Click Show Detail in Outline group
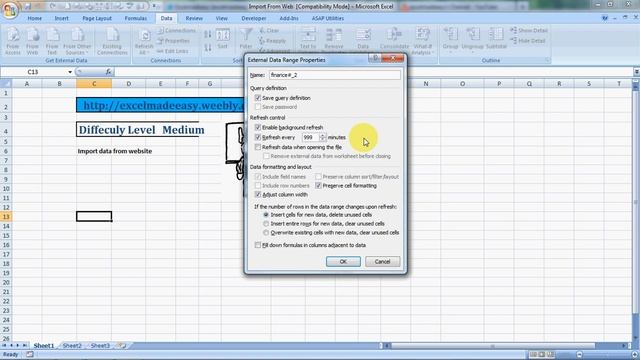Screen dimensions: 640x360 pos(529,31)
